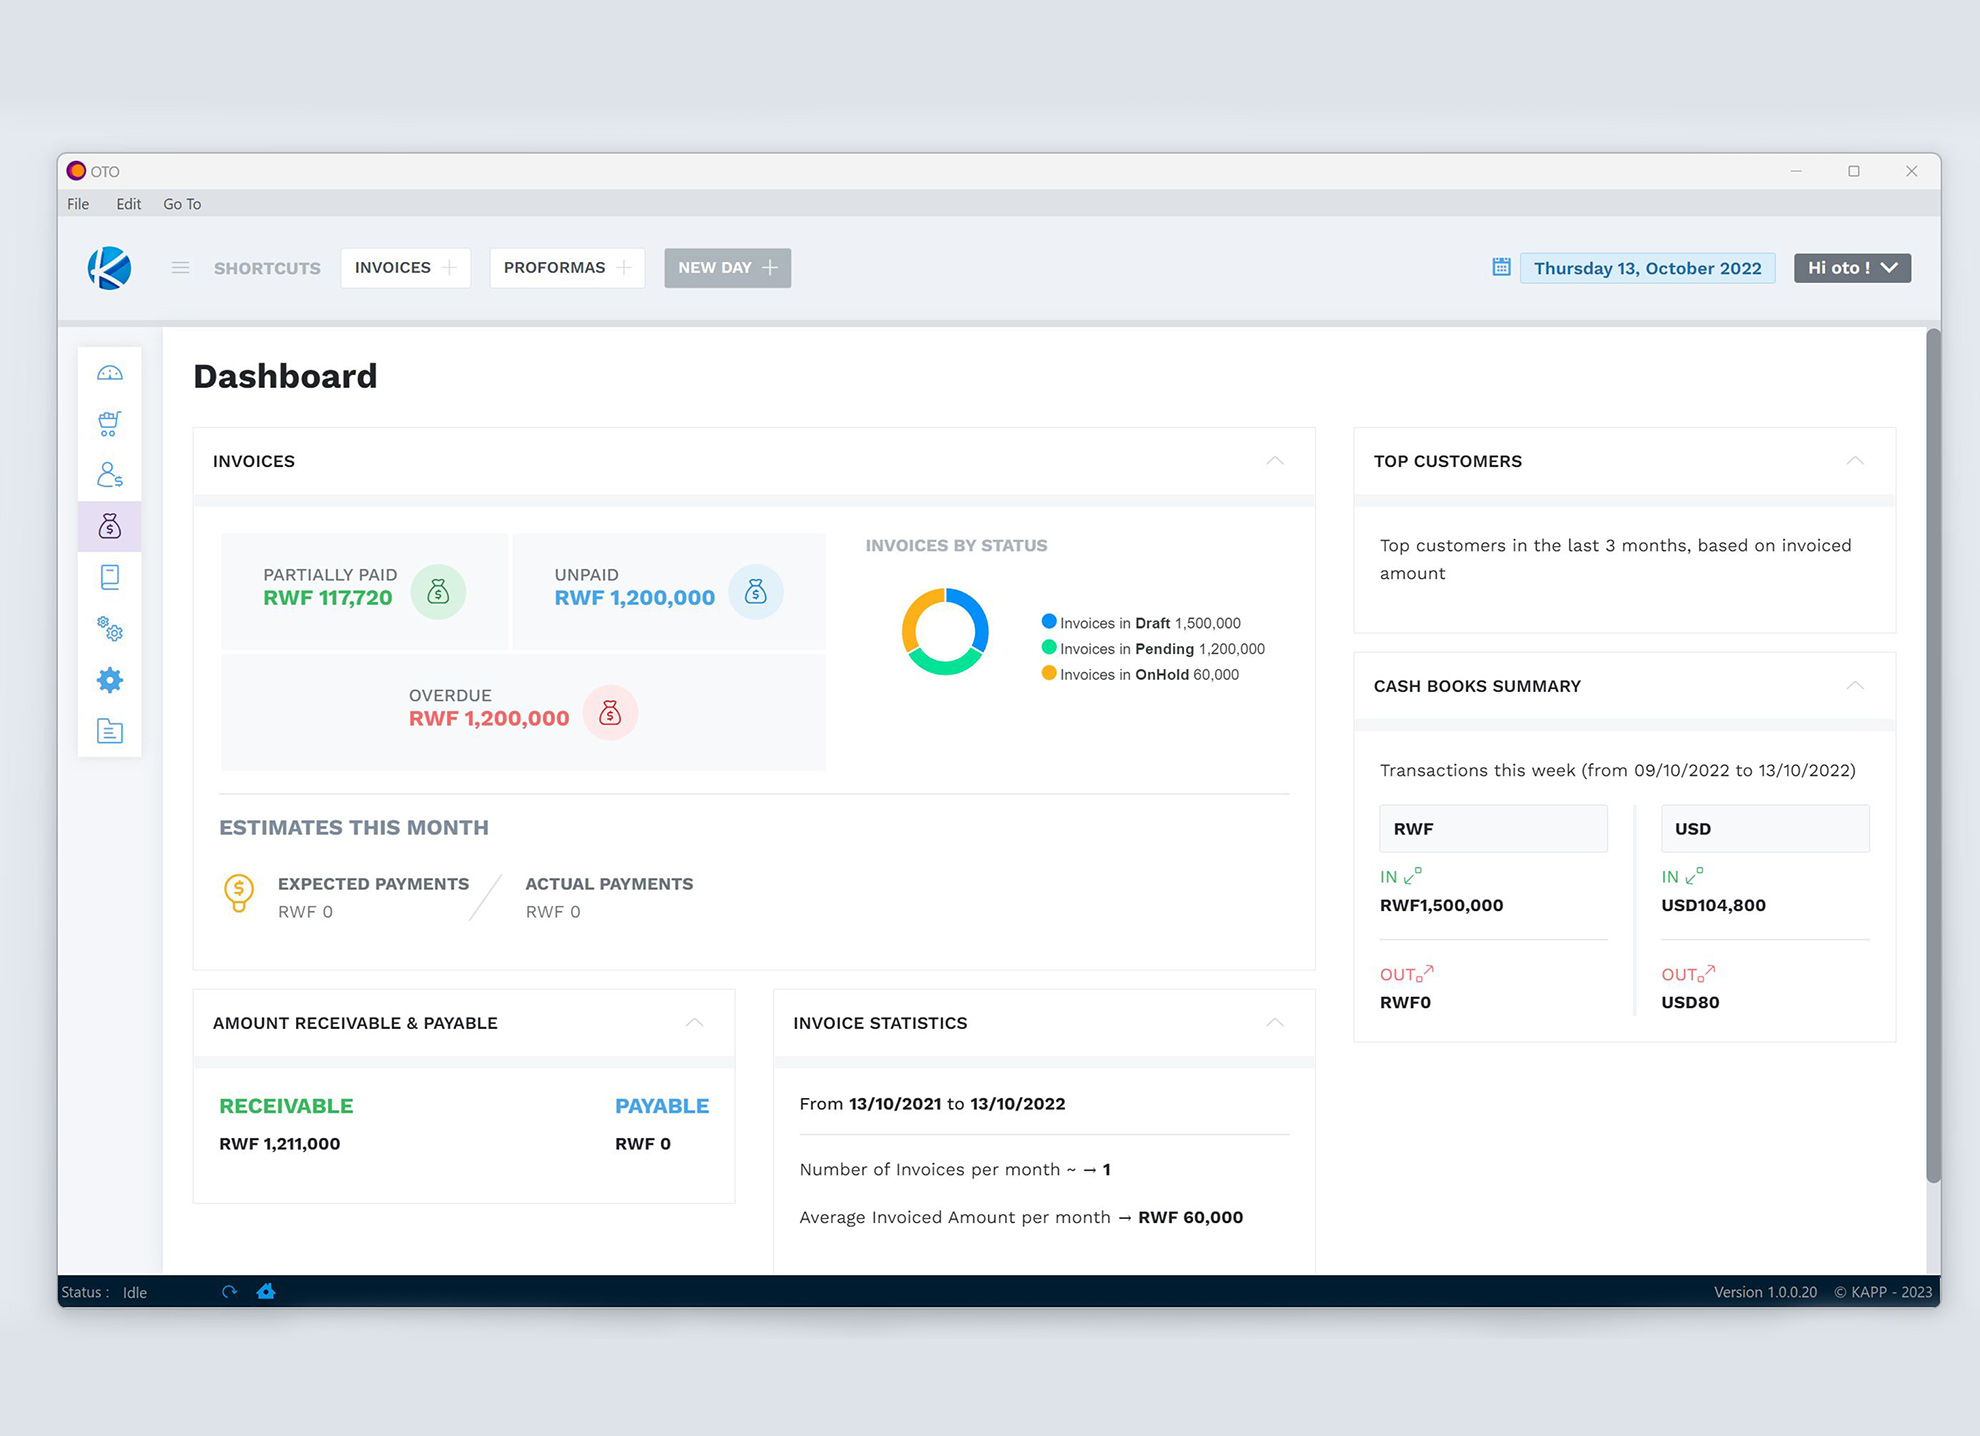Open the settings gear sidebar icon
1980x1436 pixels.
point(110,680)
